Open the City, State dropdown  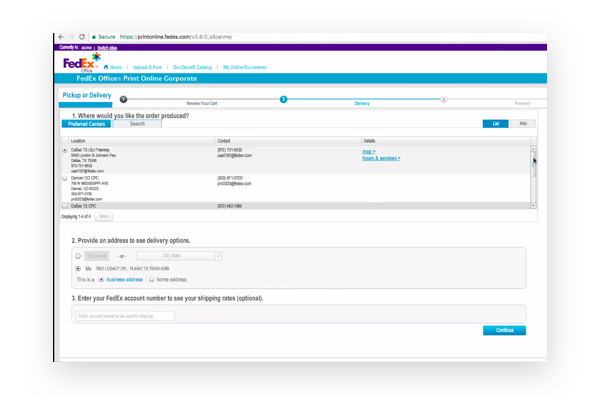click(179, 256)
